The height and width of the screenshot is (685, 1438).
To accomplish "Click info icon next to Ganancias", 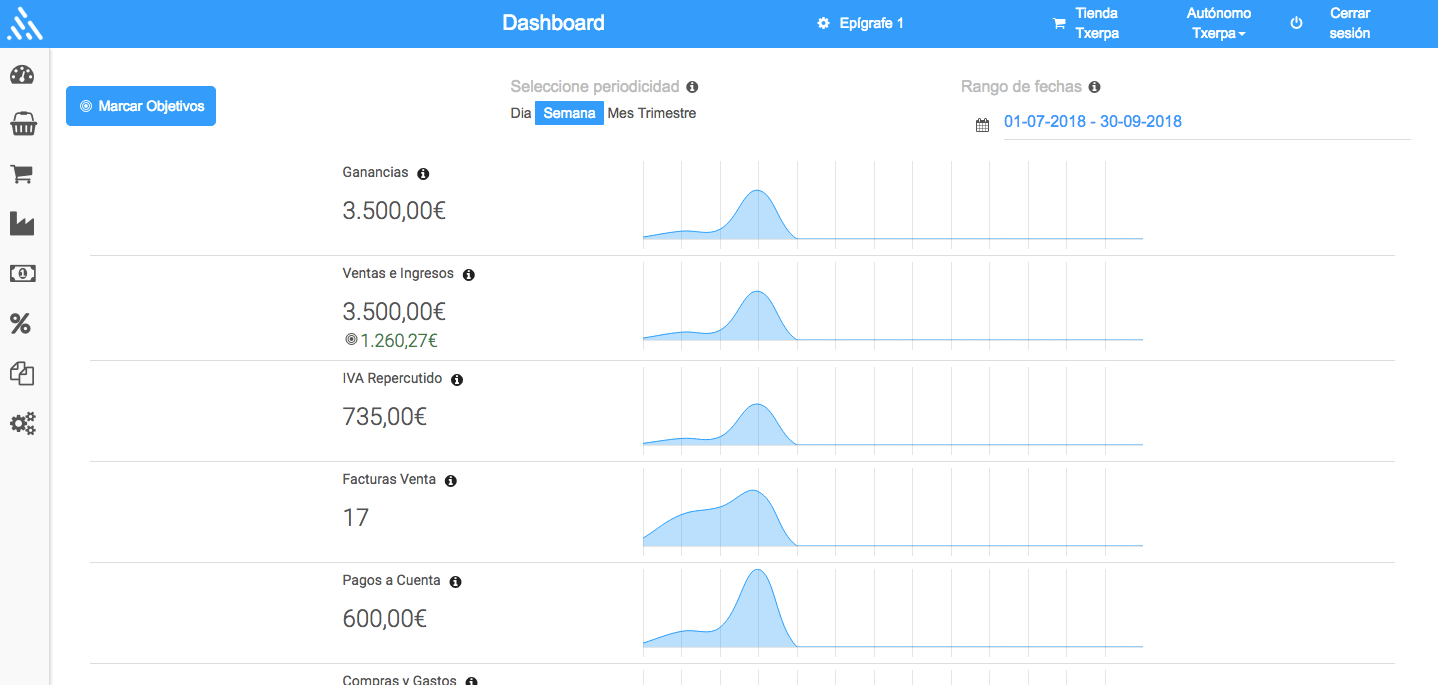I will [422, 174].
